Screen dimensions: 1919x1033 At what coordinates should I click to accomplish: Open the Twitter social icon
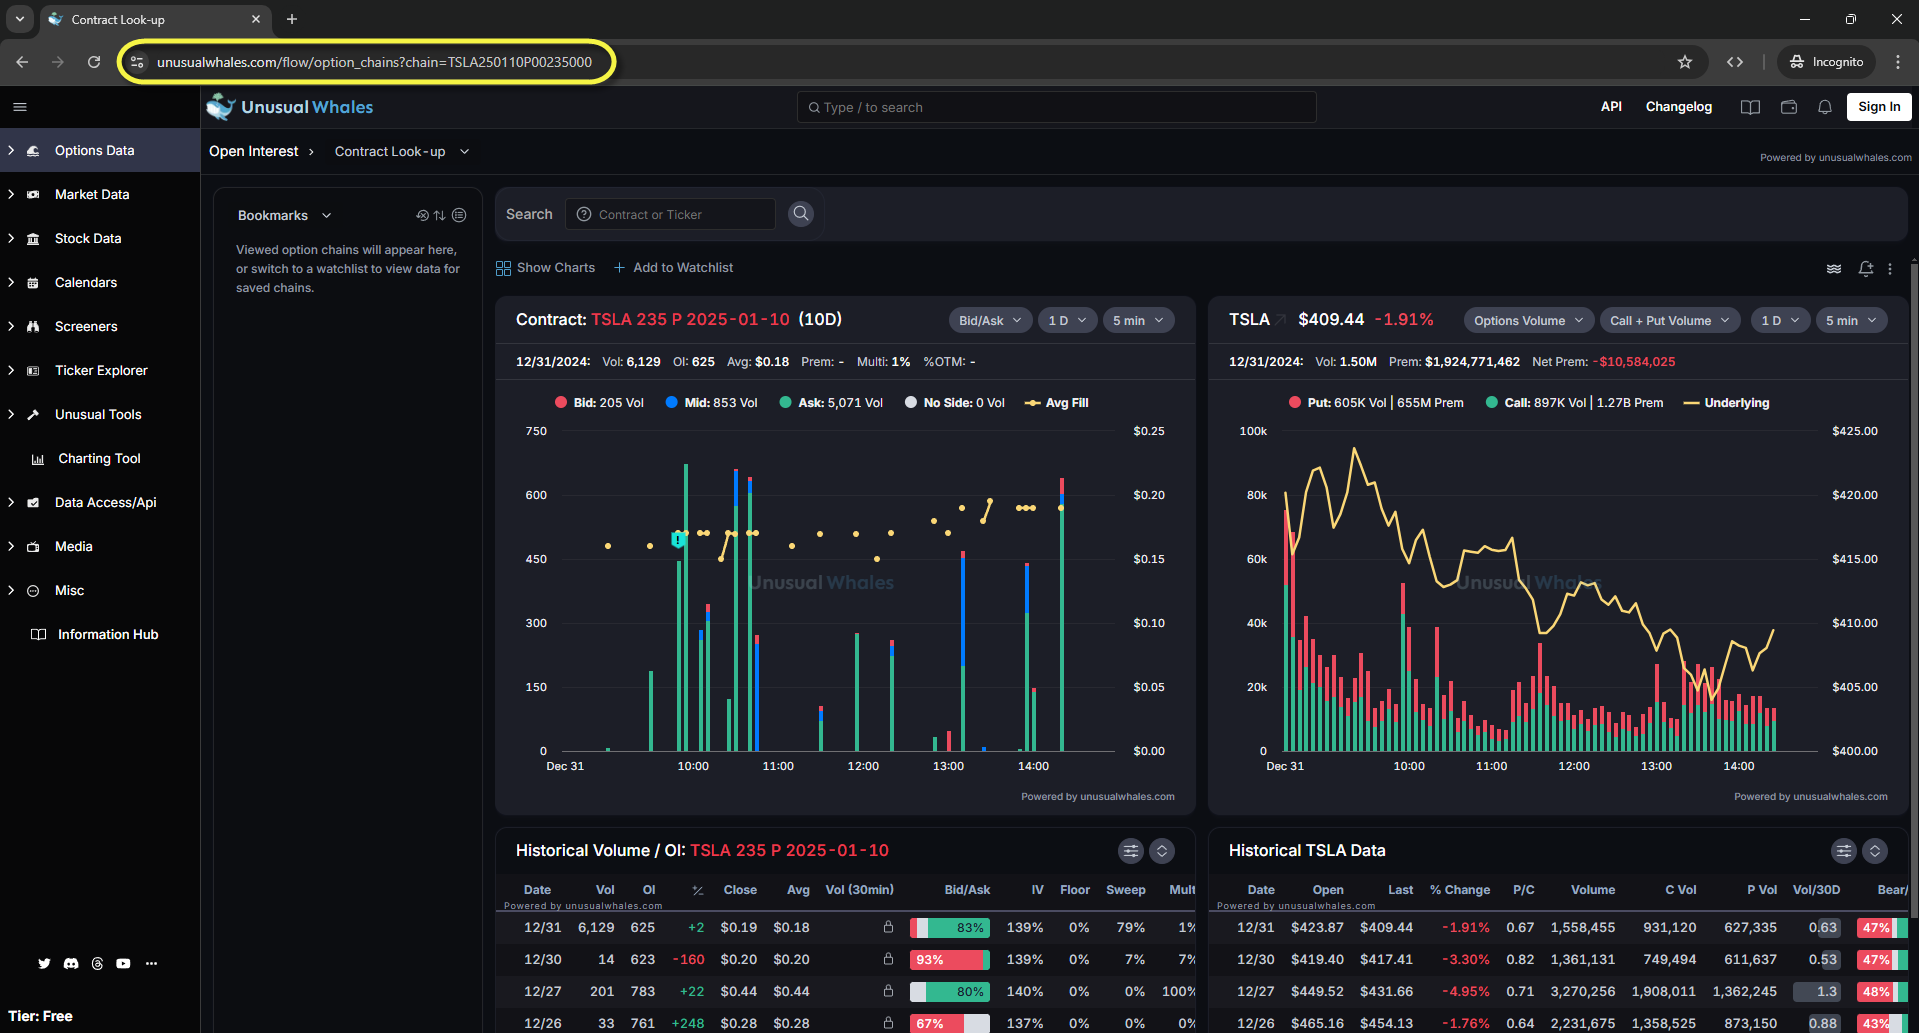[x=44, y=964]
